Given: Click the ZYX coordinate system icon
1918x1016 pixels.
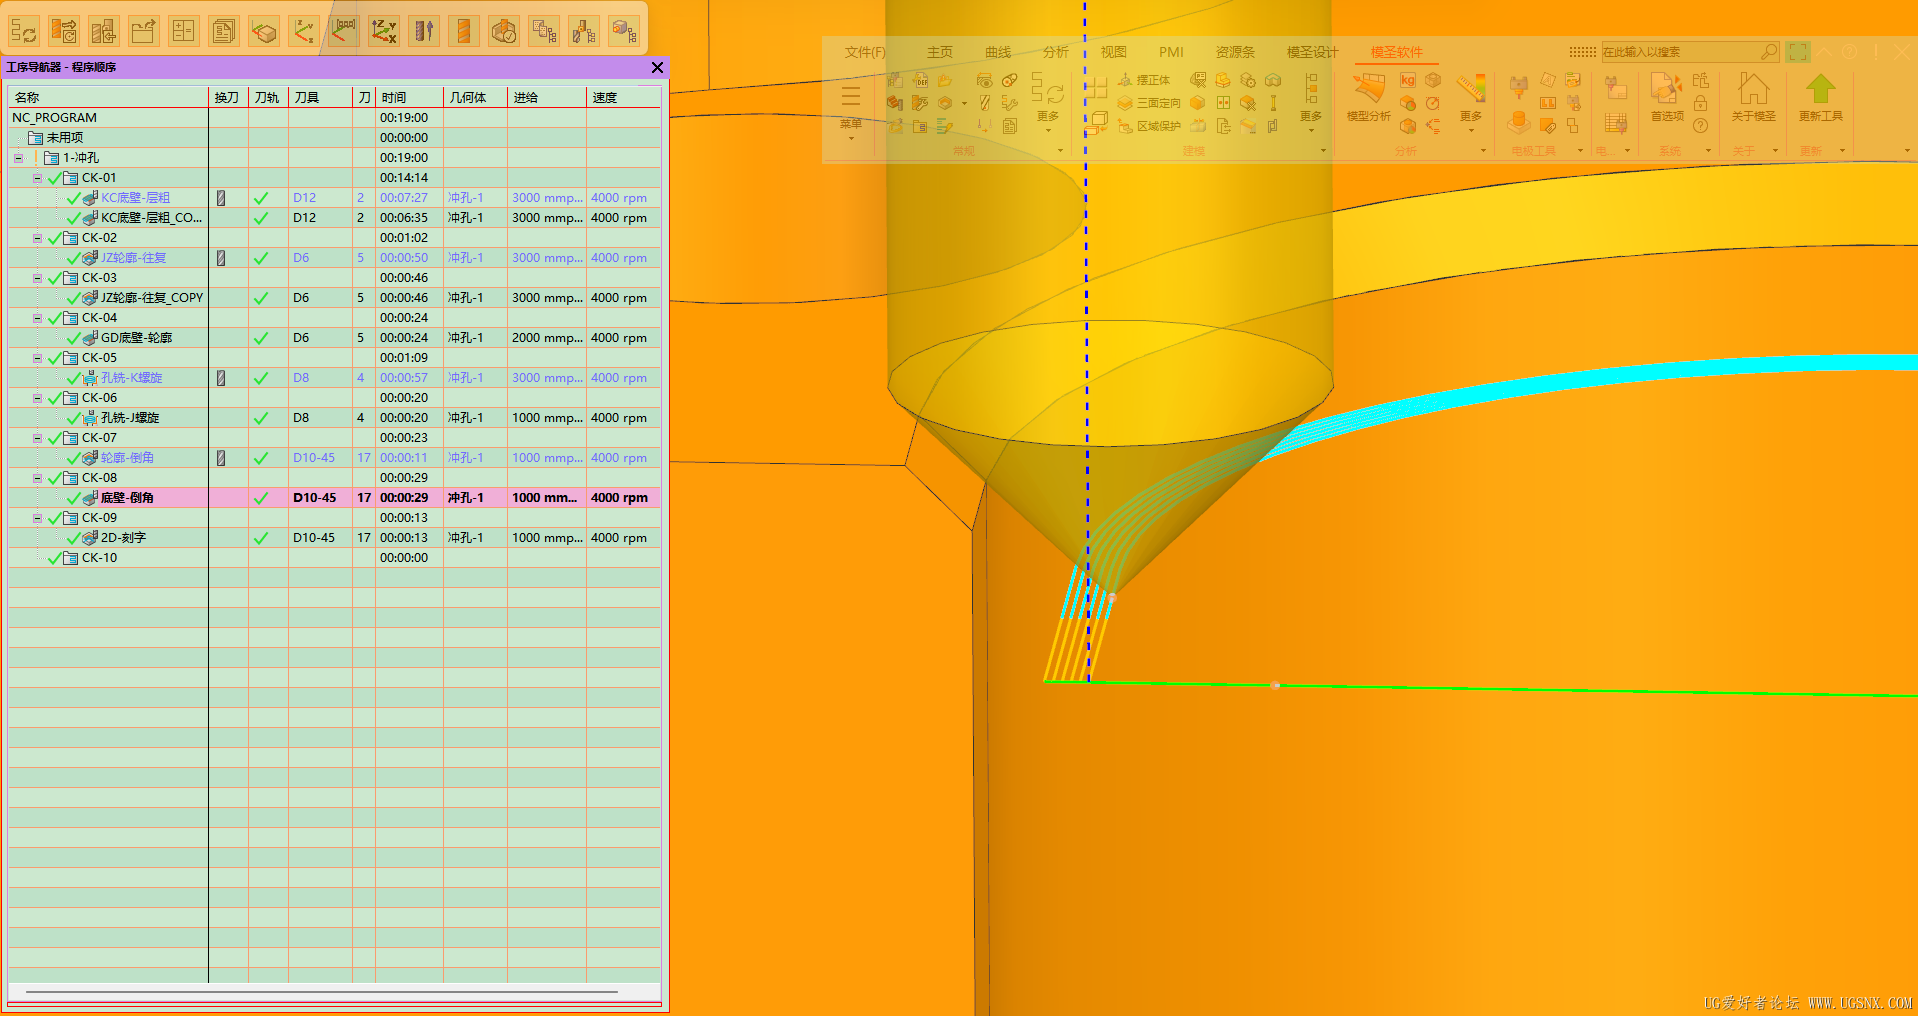Looking at the screenshot, I should tap(384, 31).
